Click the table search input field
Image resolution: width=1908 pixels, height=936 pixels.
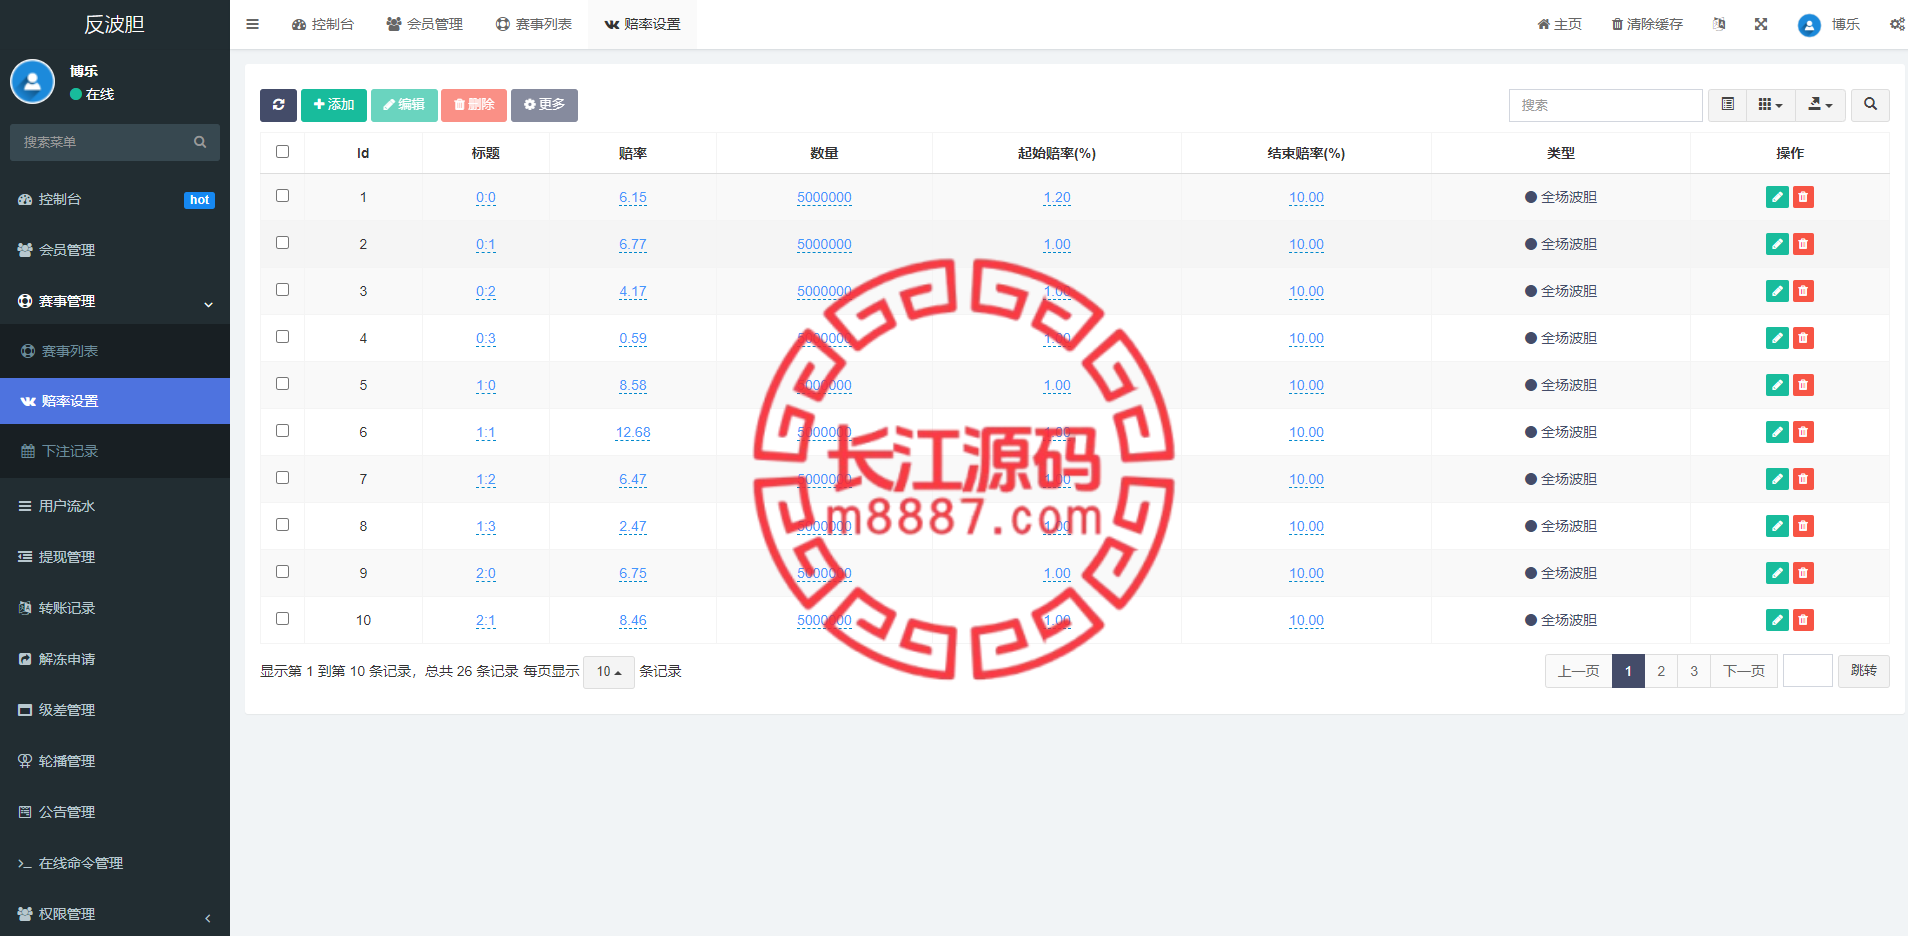tap(1606, 105)
